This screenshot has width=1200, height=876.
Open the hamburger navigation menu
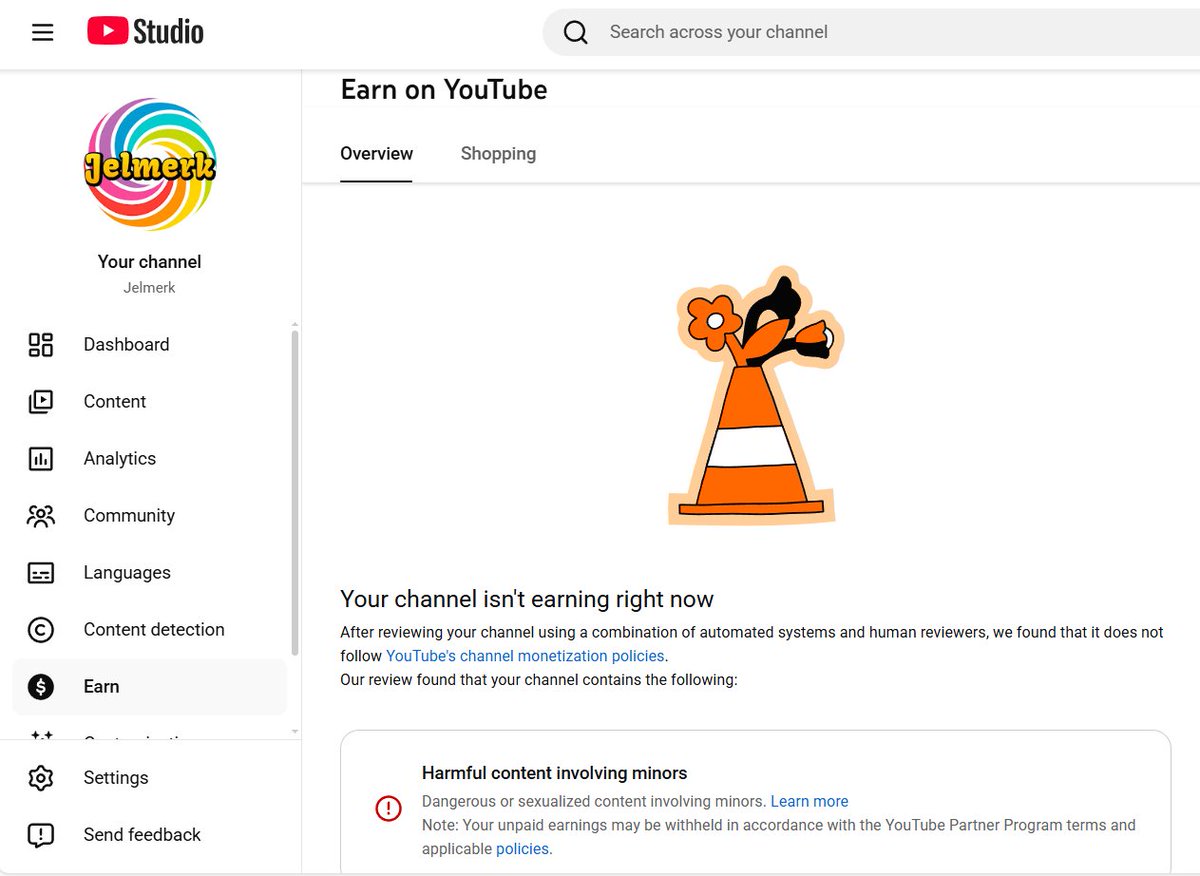(x=42, y=32)
